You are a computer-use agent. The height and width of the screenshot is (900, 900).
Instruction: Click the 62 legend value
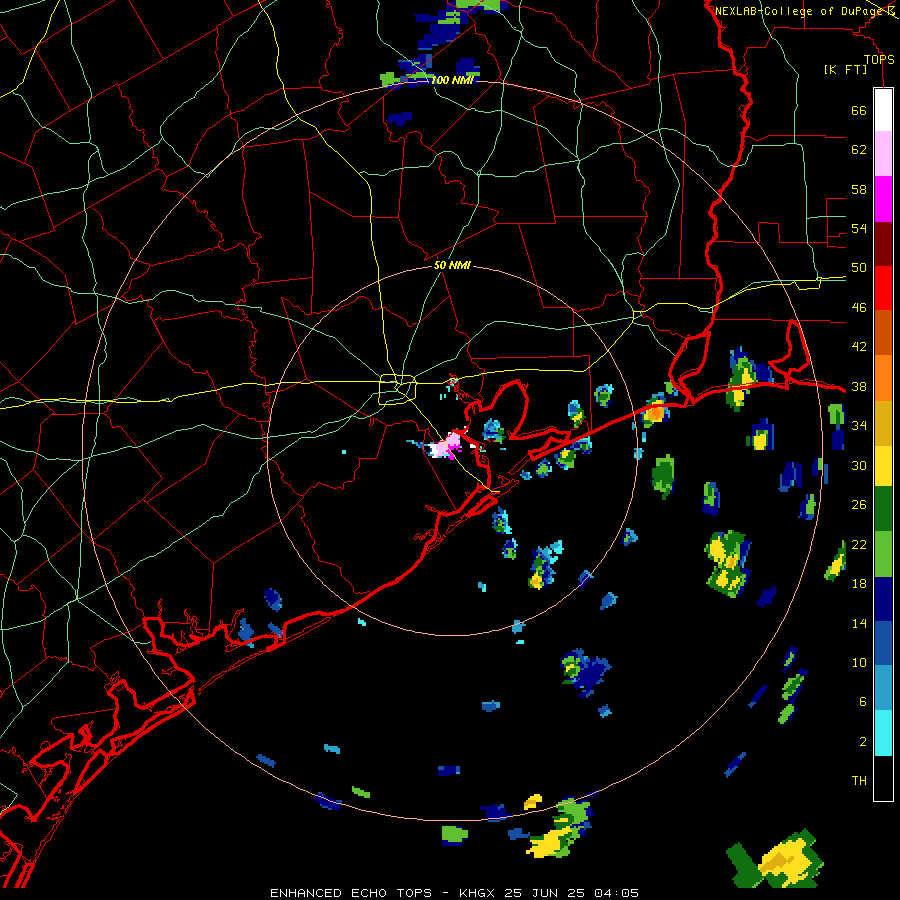coord(859,150)
